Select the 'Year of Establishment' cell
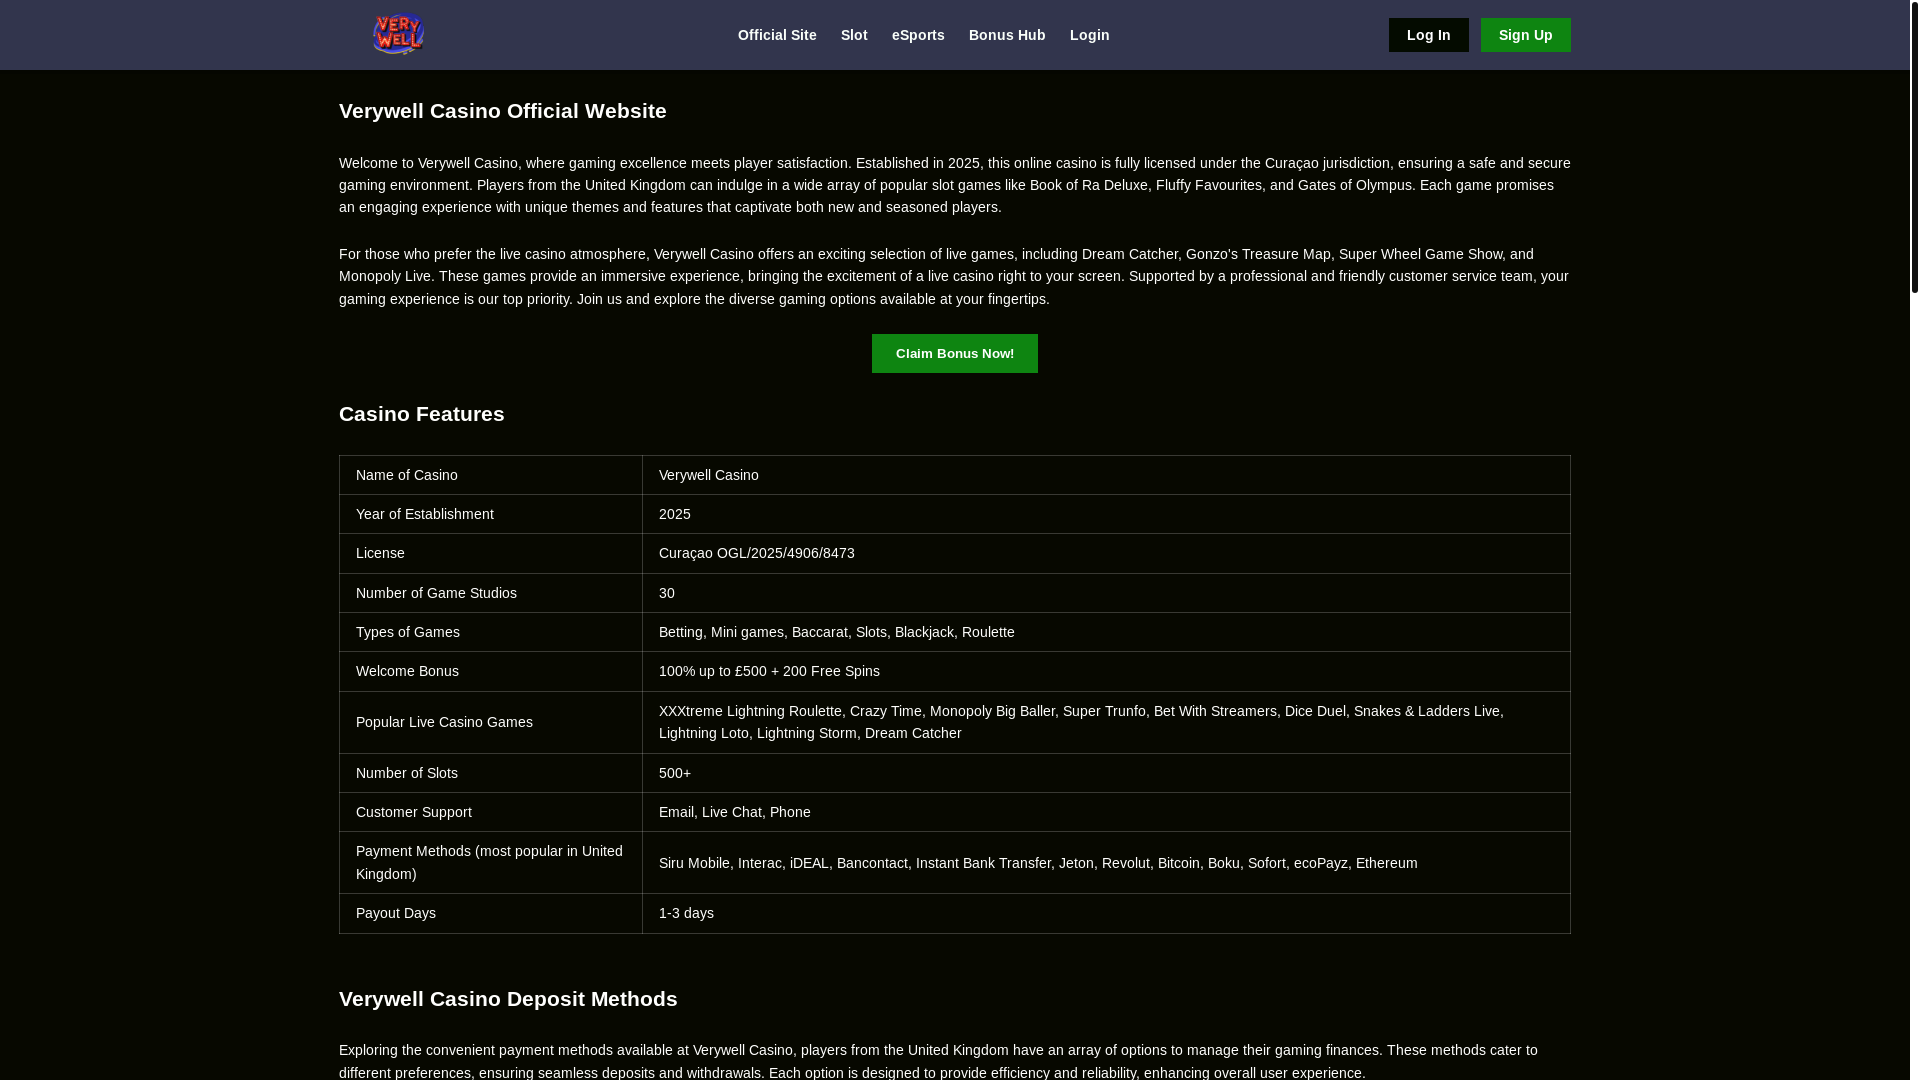1920x1080 pixels. 490,514
